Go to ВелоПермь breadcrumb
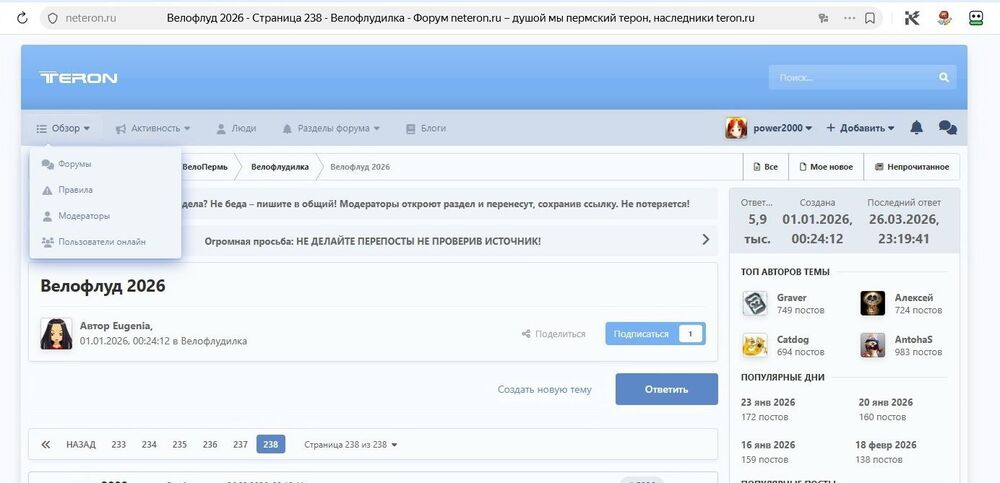 (x=205, y=167)
